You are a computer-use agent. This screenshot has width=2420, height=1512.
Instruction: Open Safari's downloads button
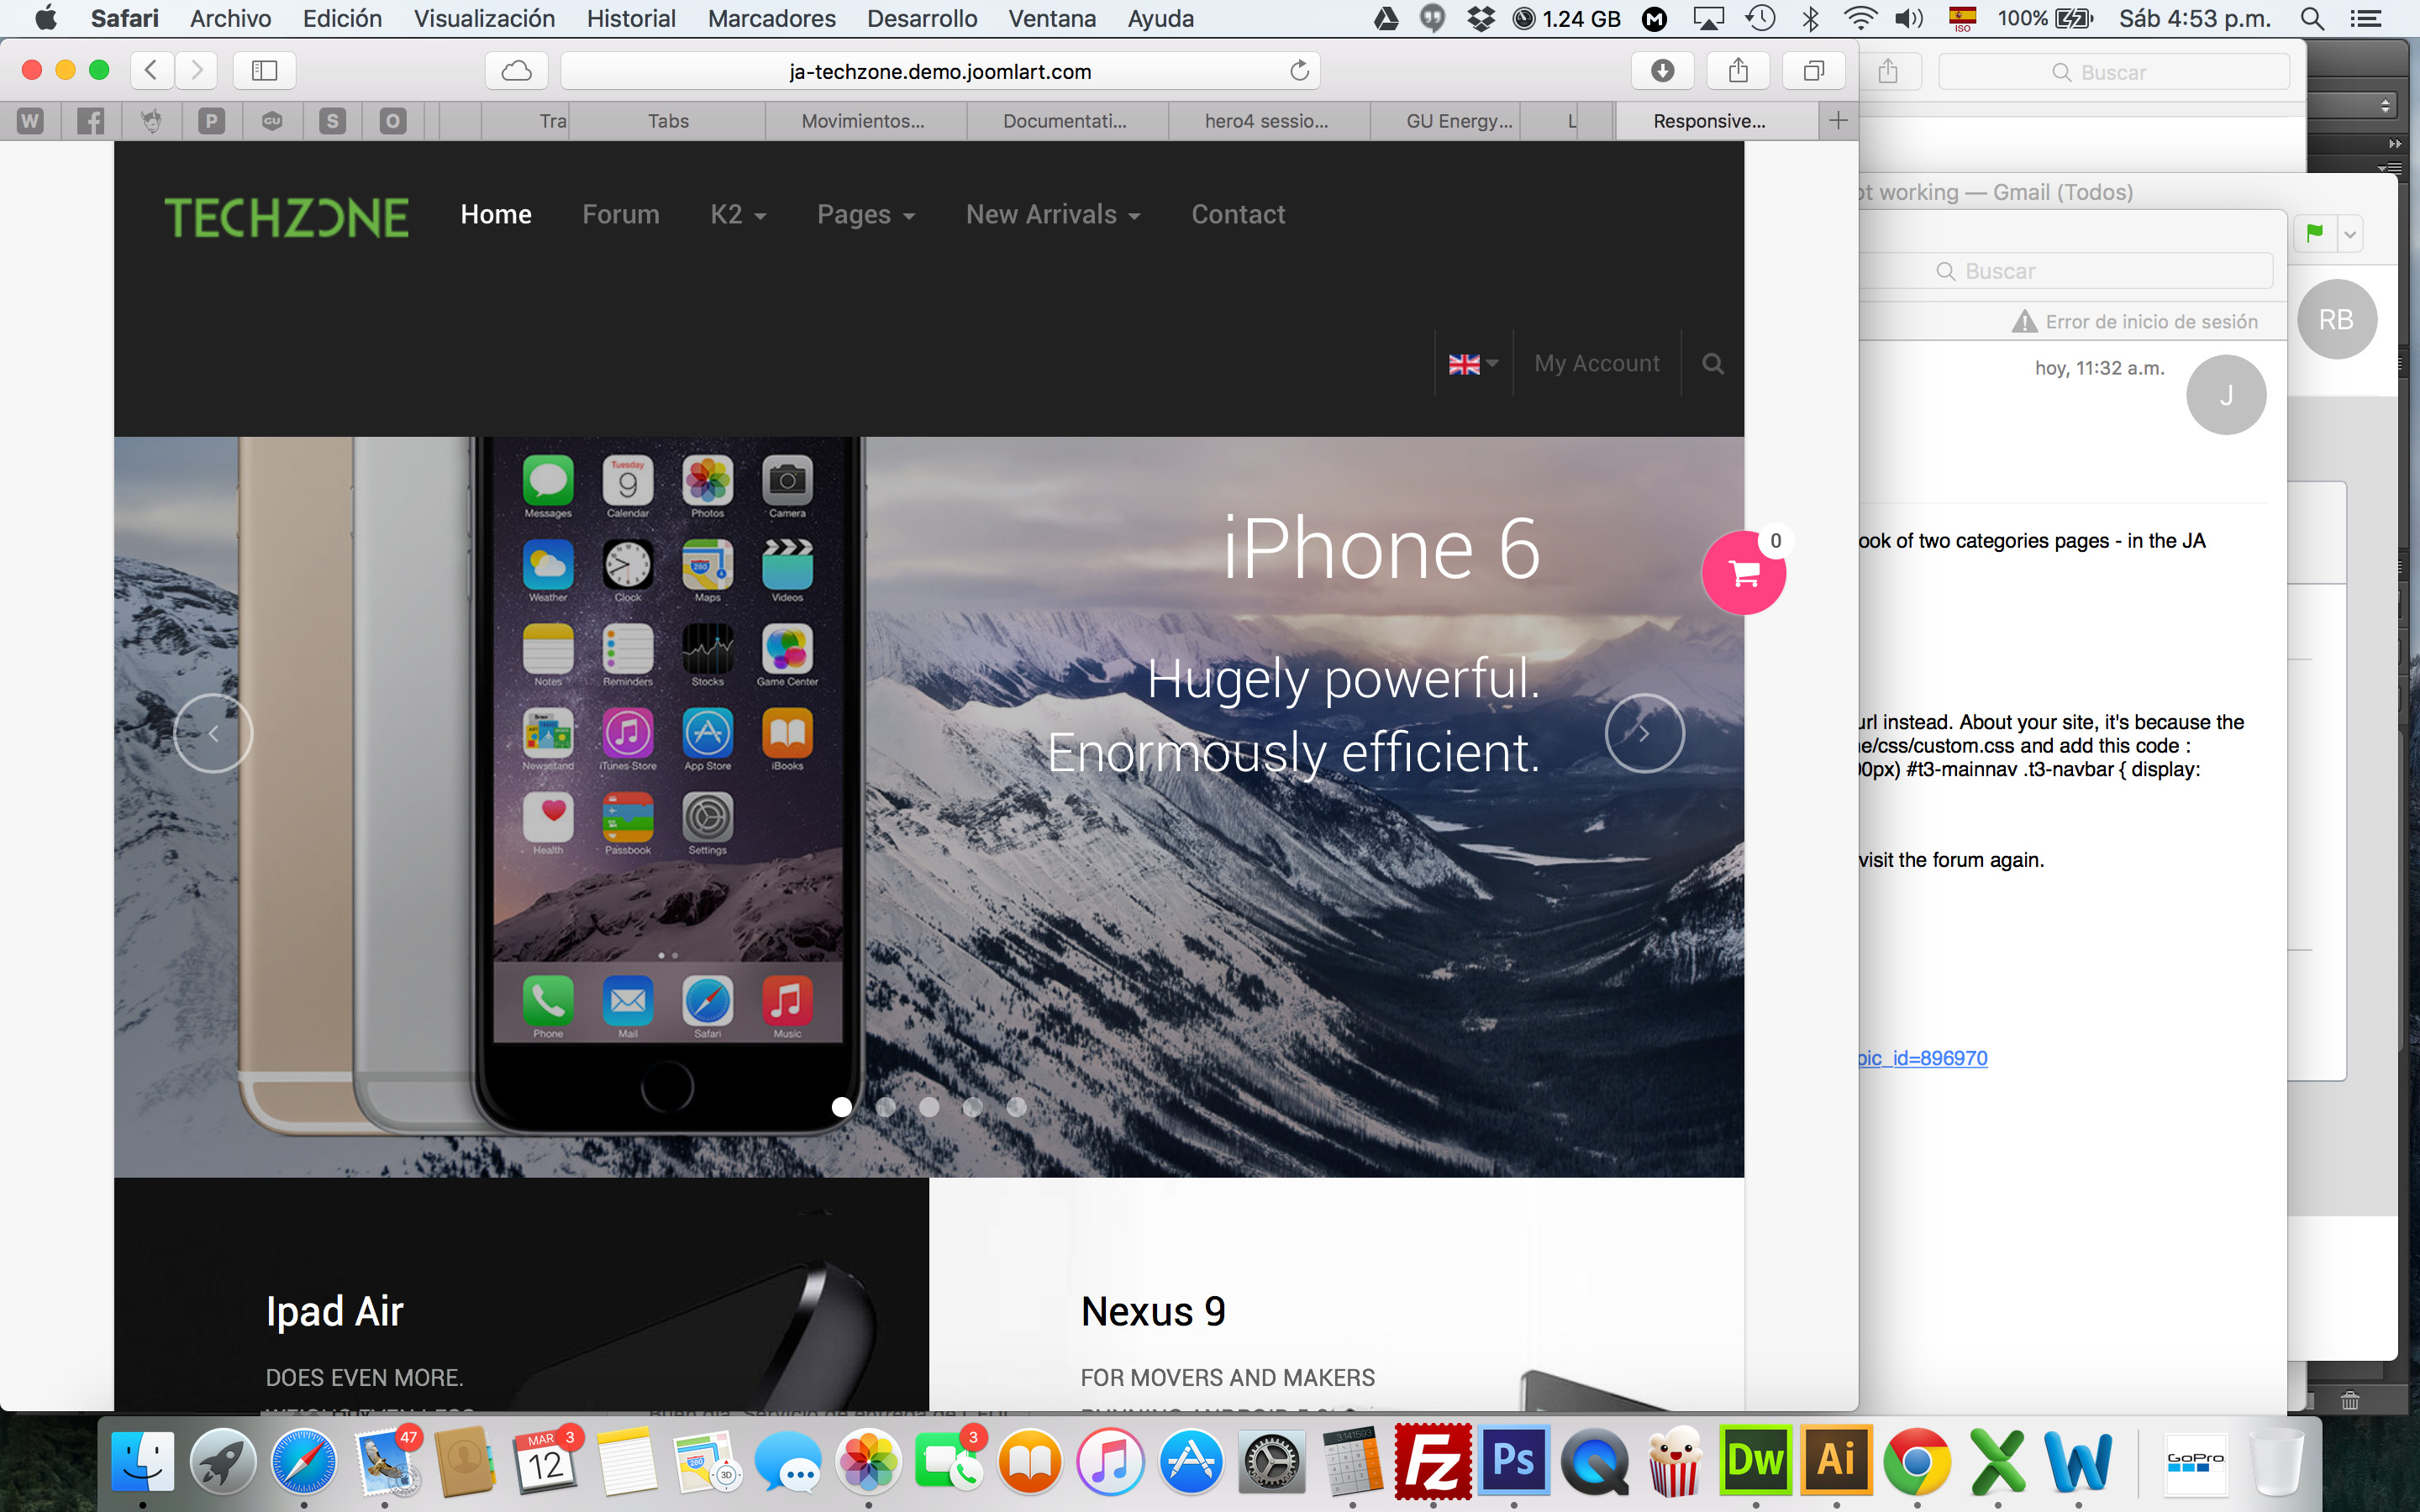pyautogui.click(x=1662, y=71)
